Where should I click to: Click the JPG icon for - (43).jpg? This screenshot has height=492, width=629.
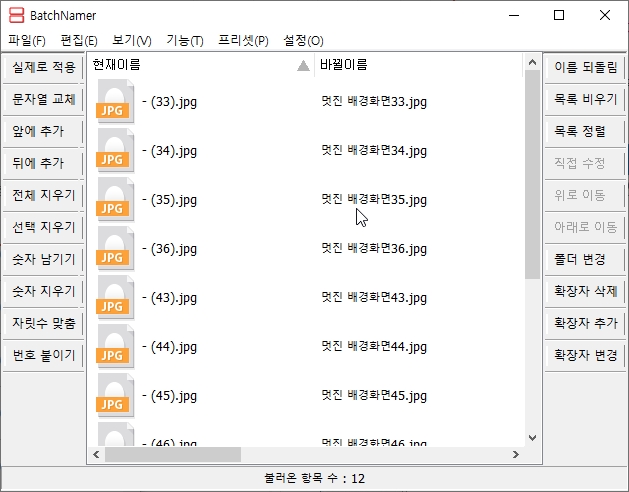click(x=115, y=297)
